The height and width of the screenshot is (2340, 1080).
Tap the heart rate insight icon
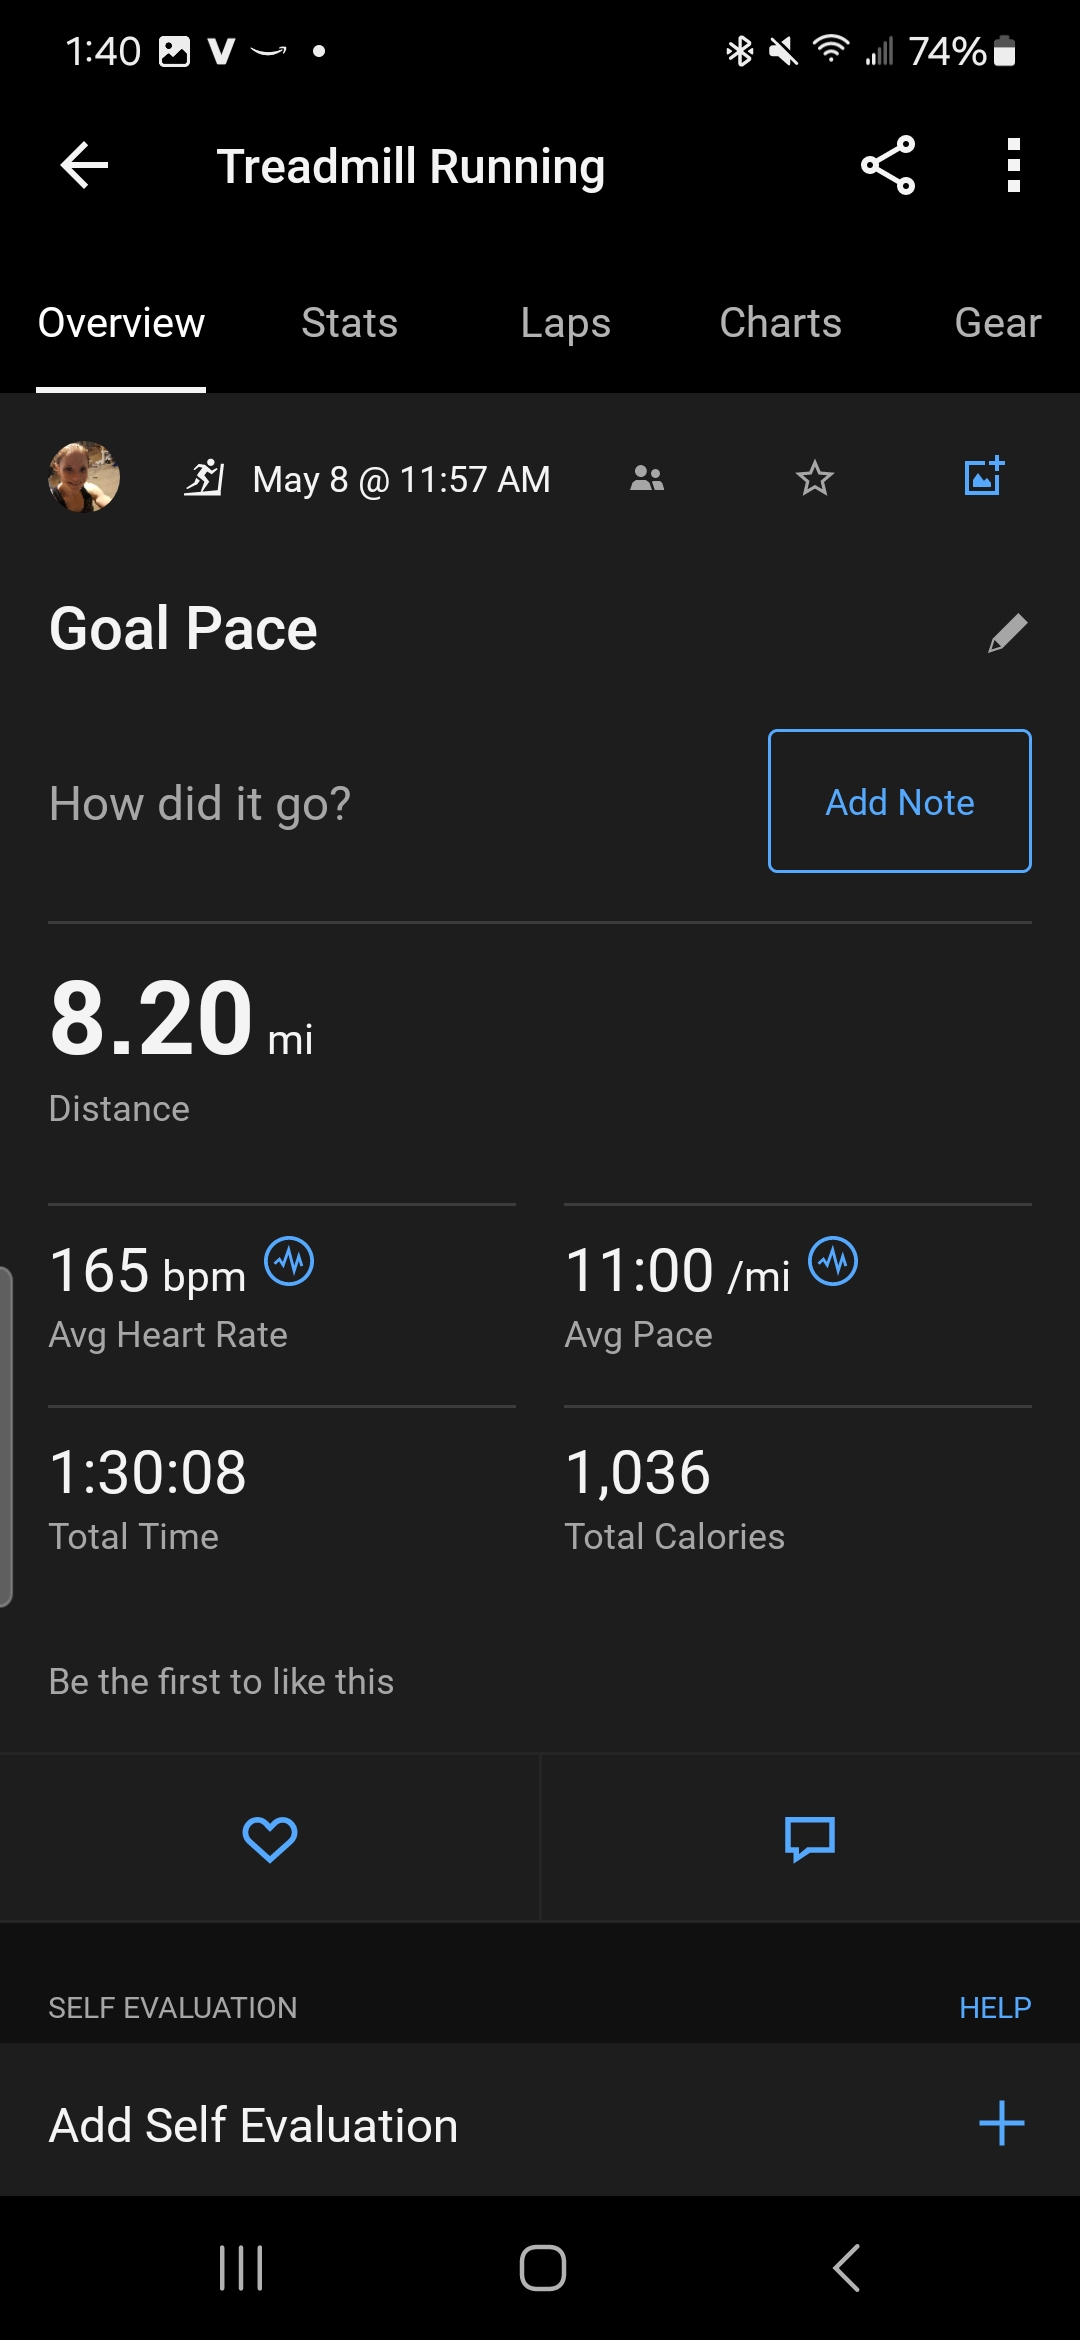[x=289, y=1262]
